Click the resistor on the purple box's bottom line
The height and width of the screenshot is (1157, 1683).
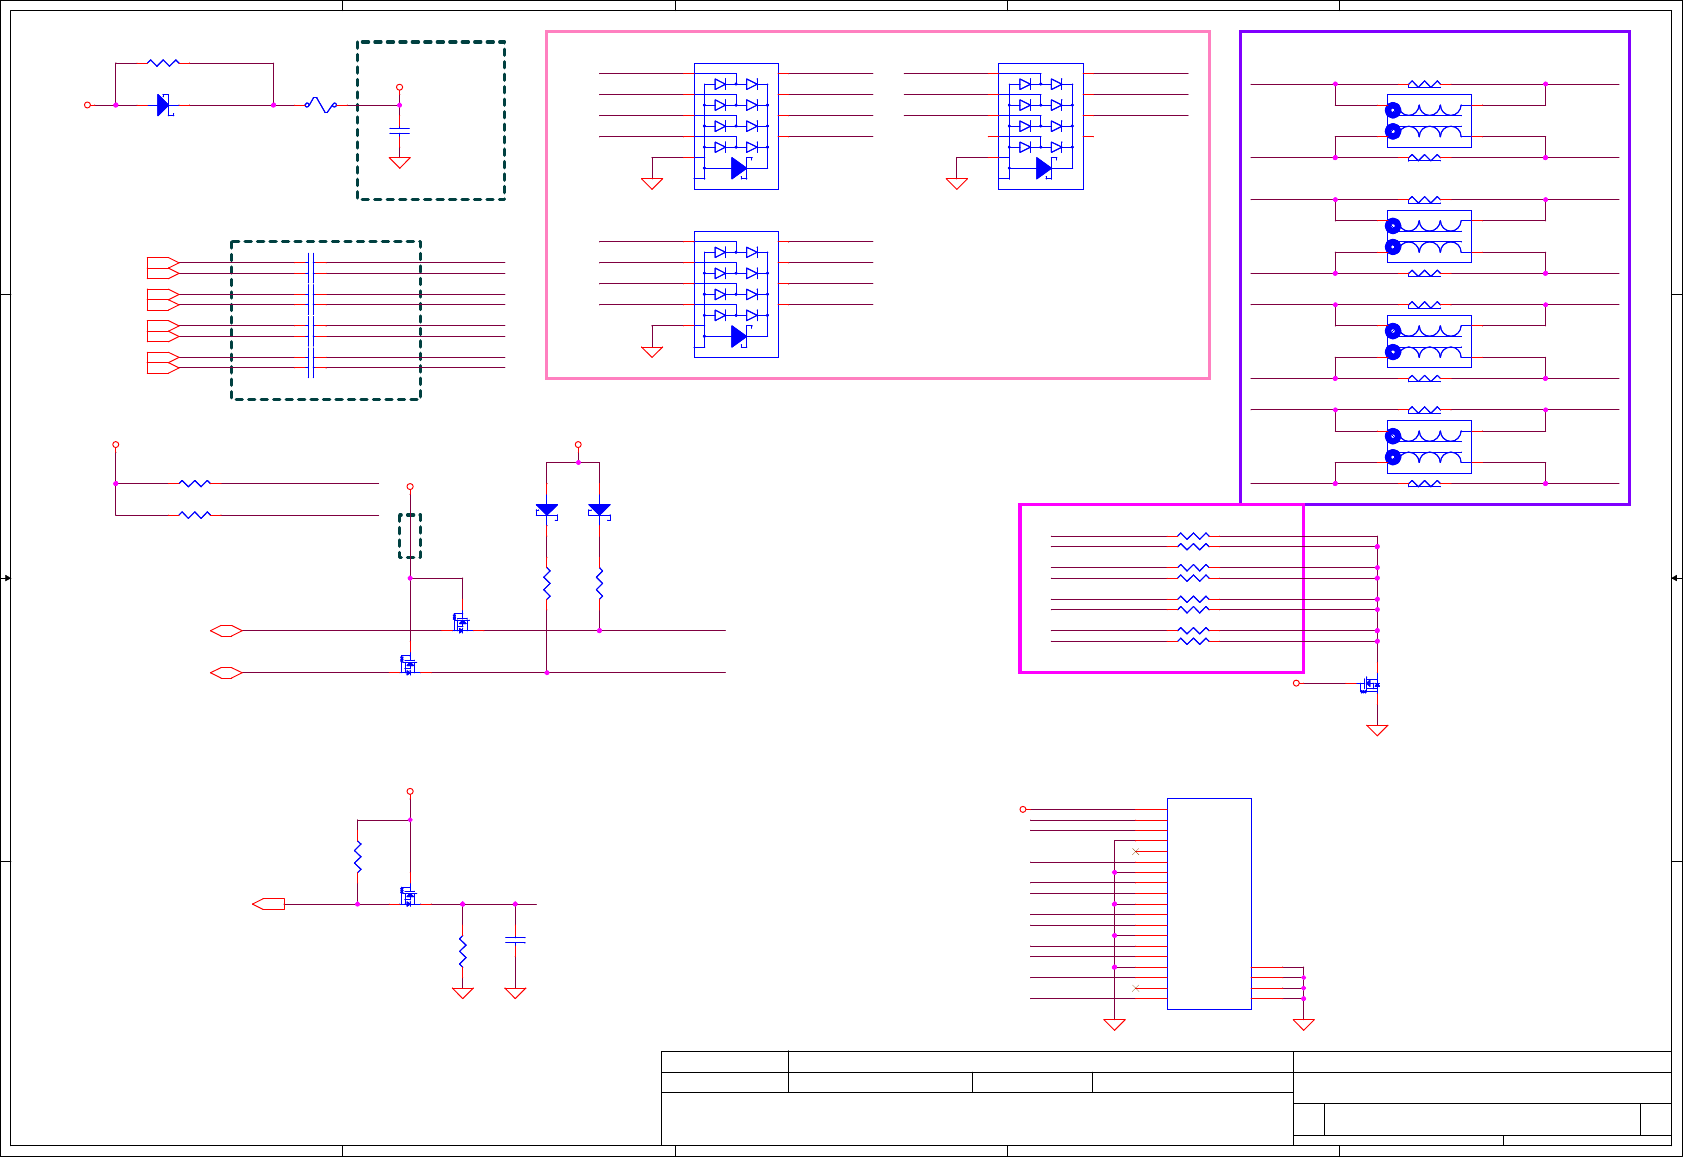click(x=1424, y=483)
